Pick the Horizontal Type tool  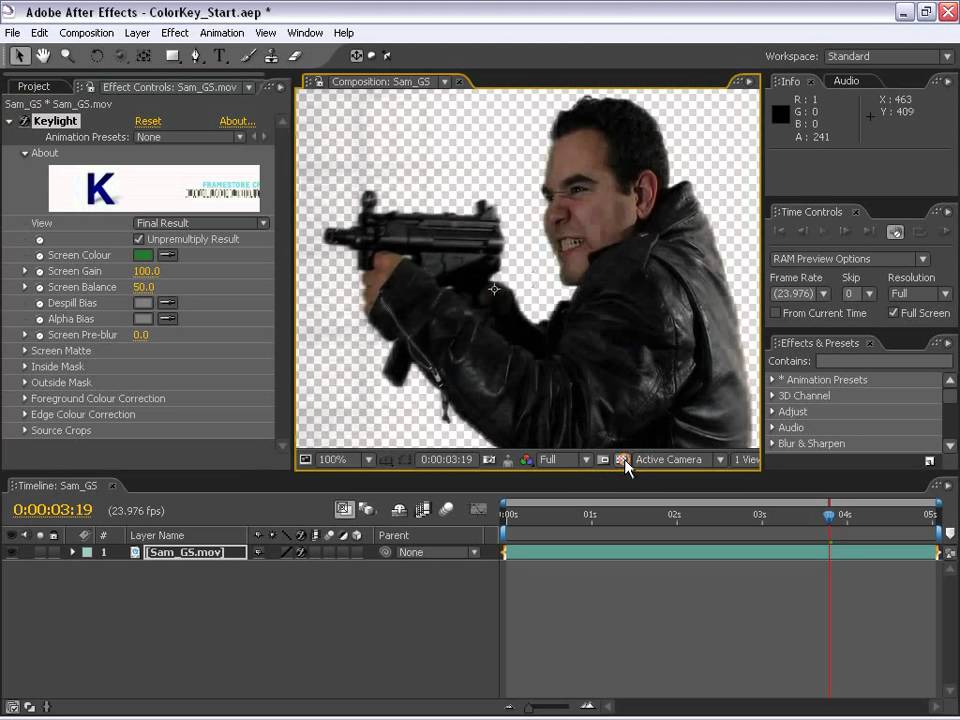pyautogui.click(x=219, y=56)
